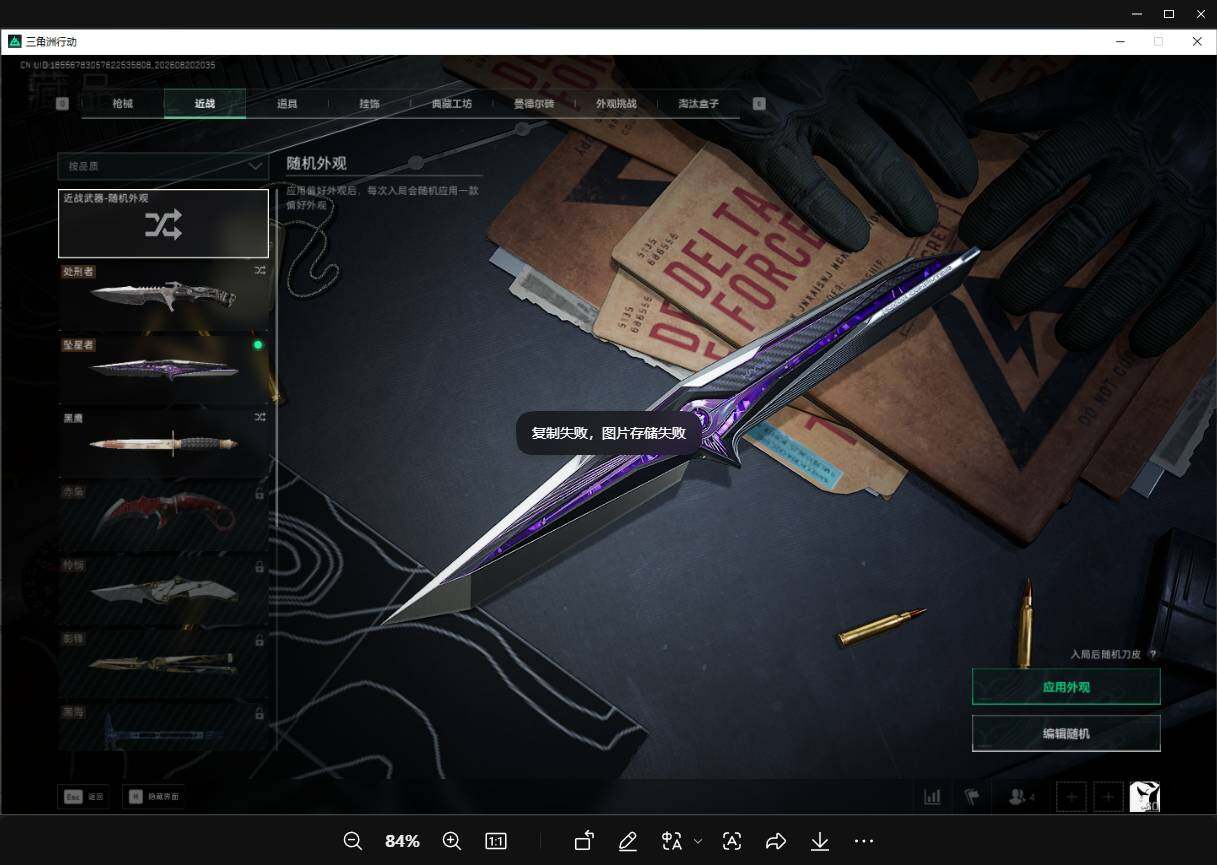Click the green equipped dot on 坠星者
The height and width of the screenshot is (865, 1217).
point(258,345)
